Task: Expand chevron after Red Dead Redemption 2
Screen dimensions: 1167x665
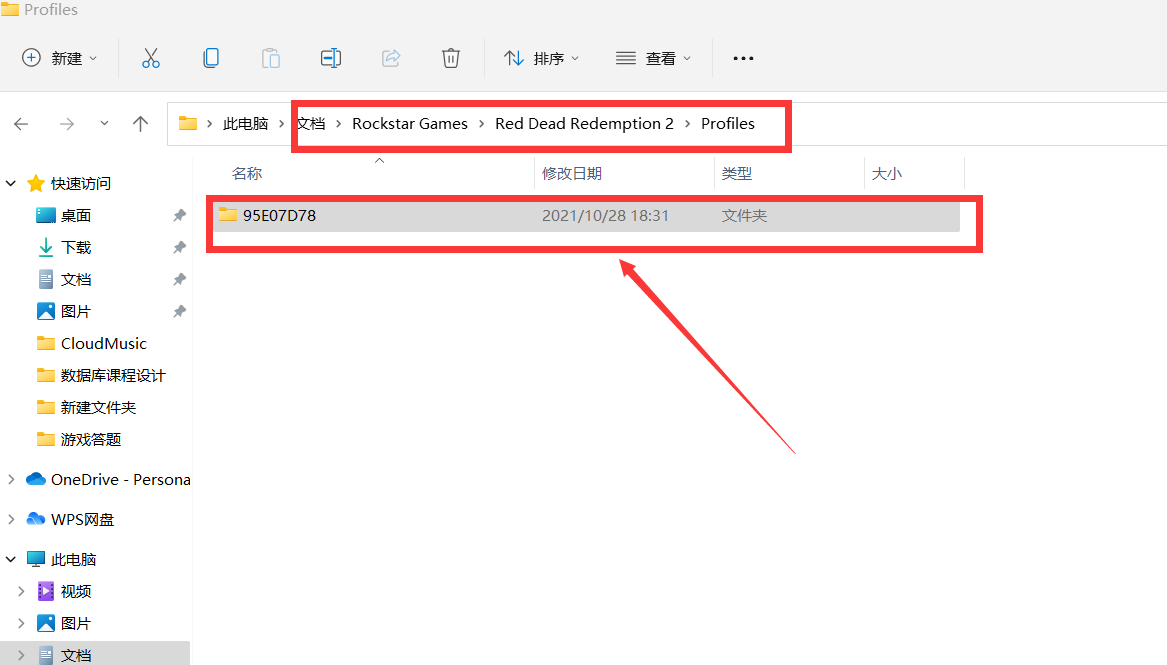Action: tap(688, 123)
